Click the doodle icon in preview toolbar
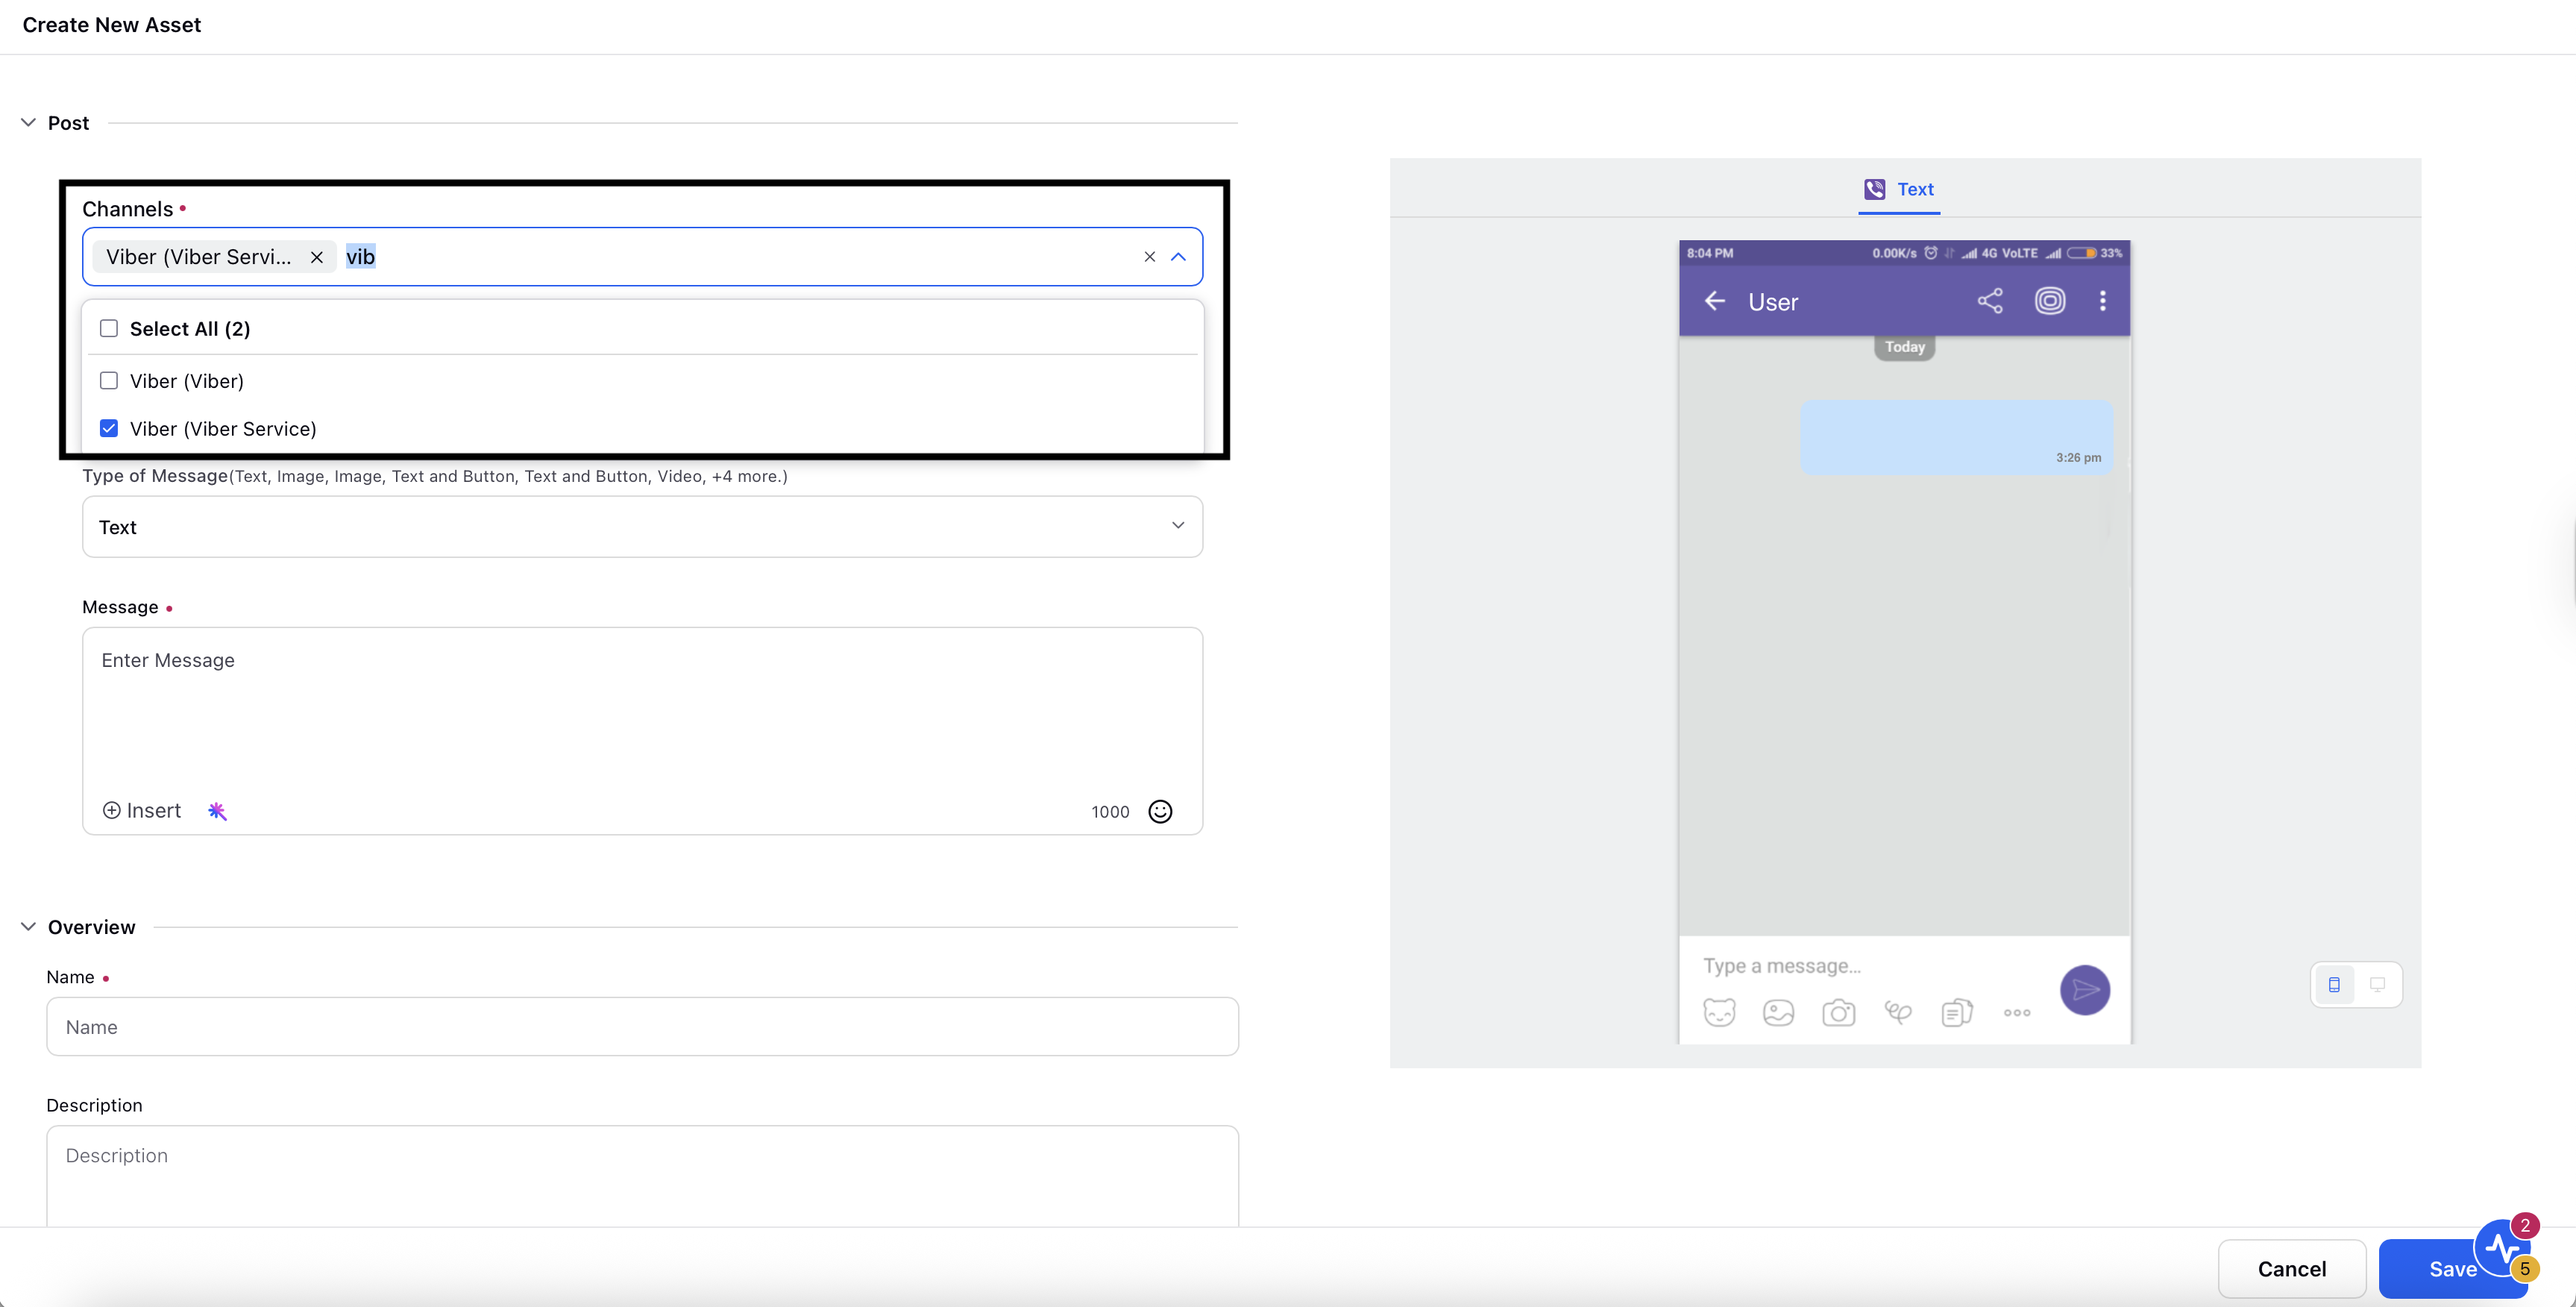 pyautogui.click(x=1898, y=1013)
